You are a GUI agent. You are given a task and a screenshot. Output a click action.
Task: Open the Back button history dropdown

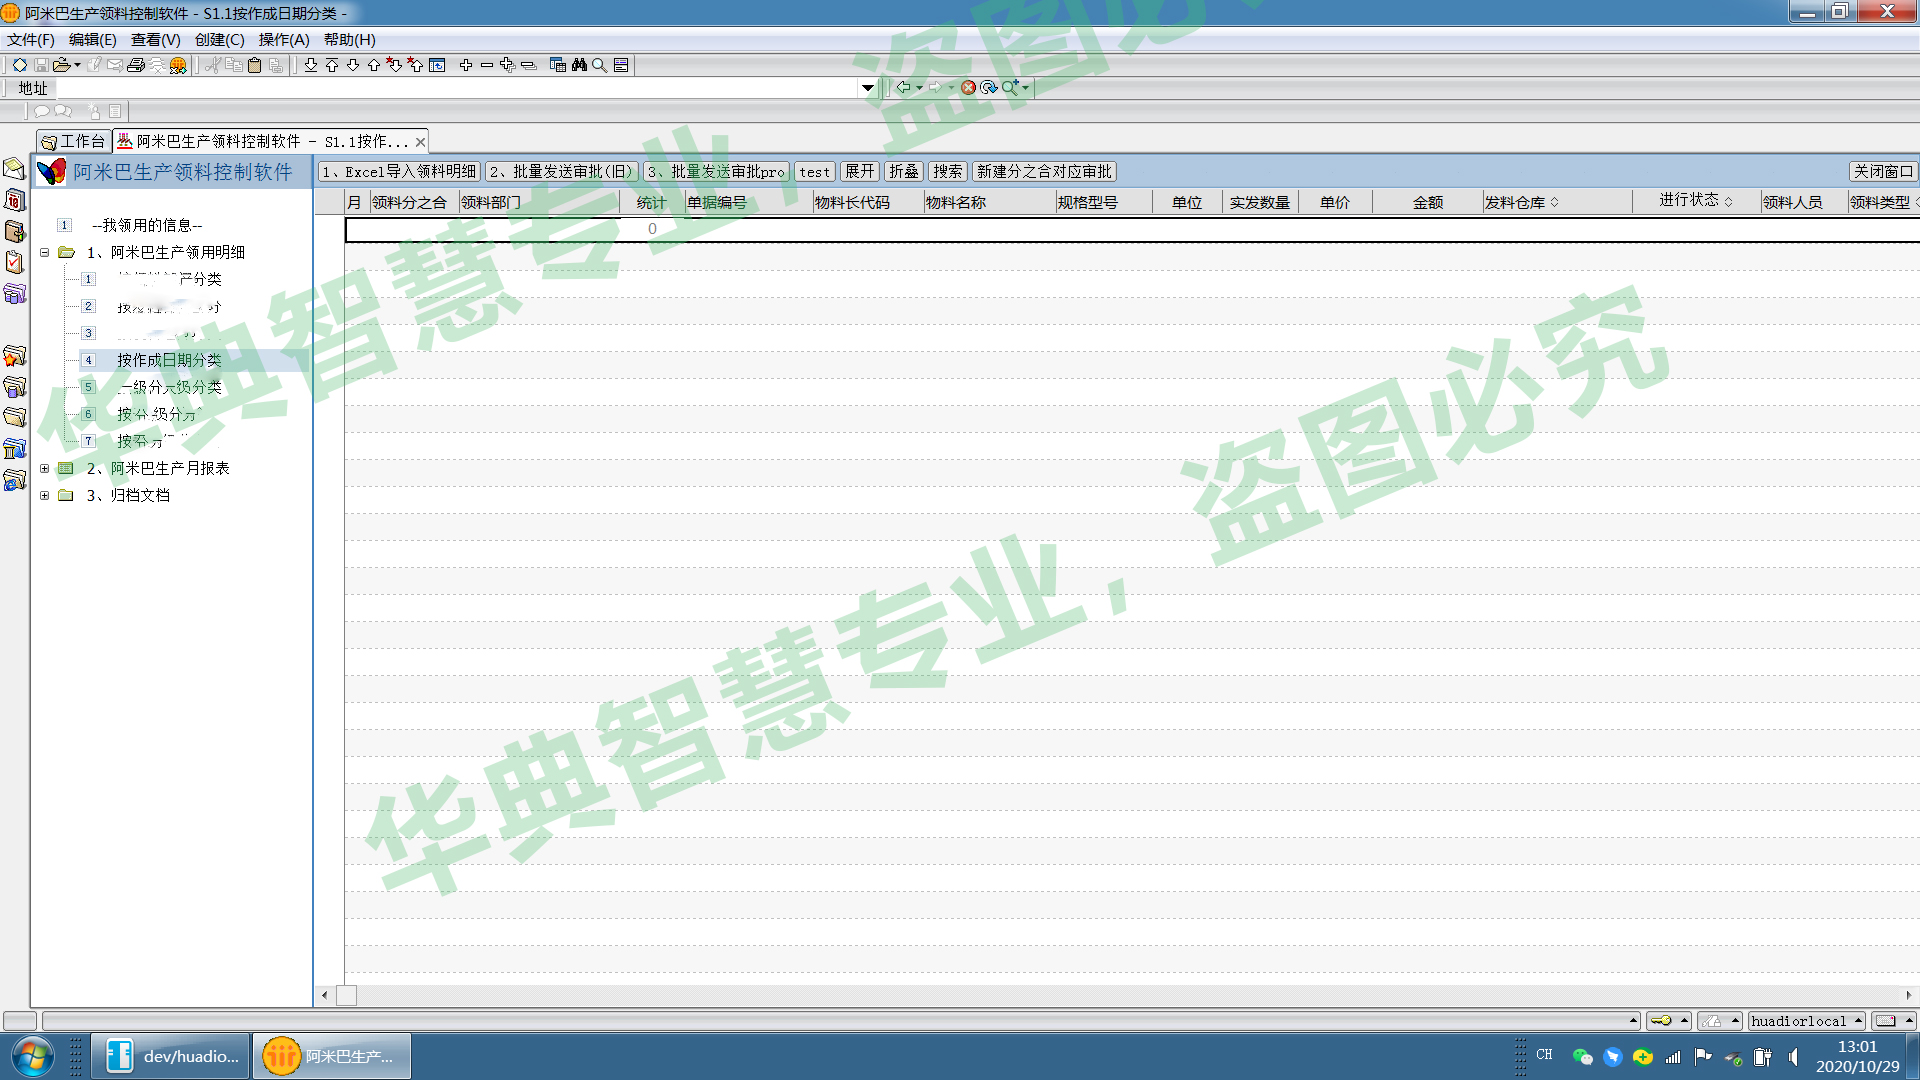tap(919, 87)
